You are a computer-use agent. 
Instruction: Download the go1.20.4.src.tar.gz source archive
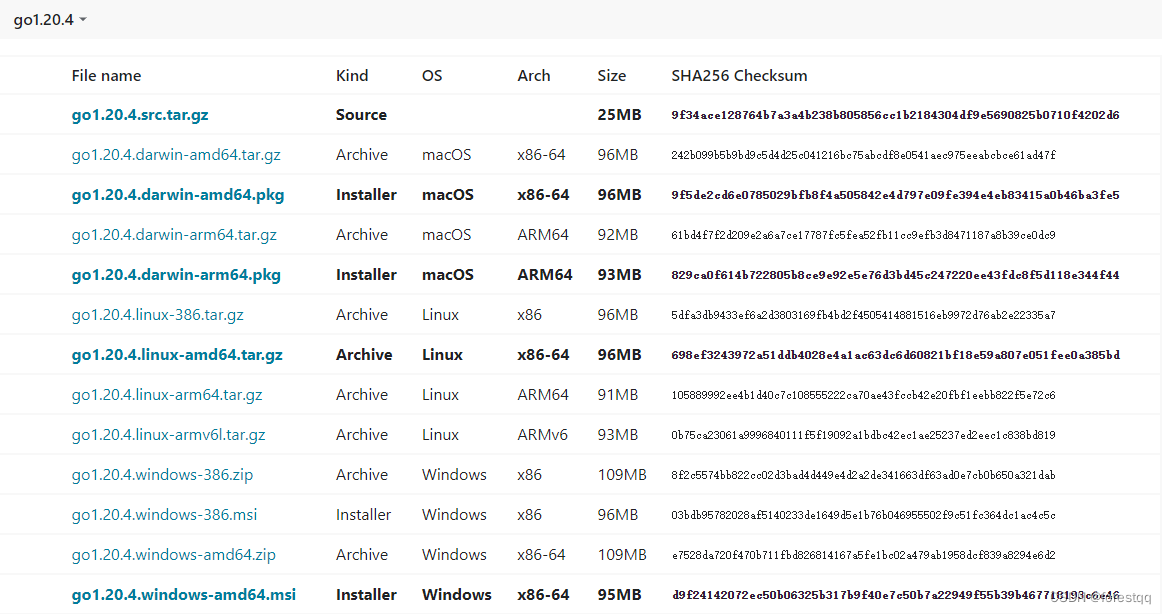click(140, 114)
